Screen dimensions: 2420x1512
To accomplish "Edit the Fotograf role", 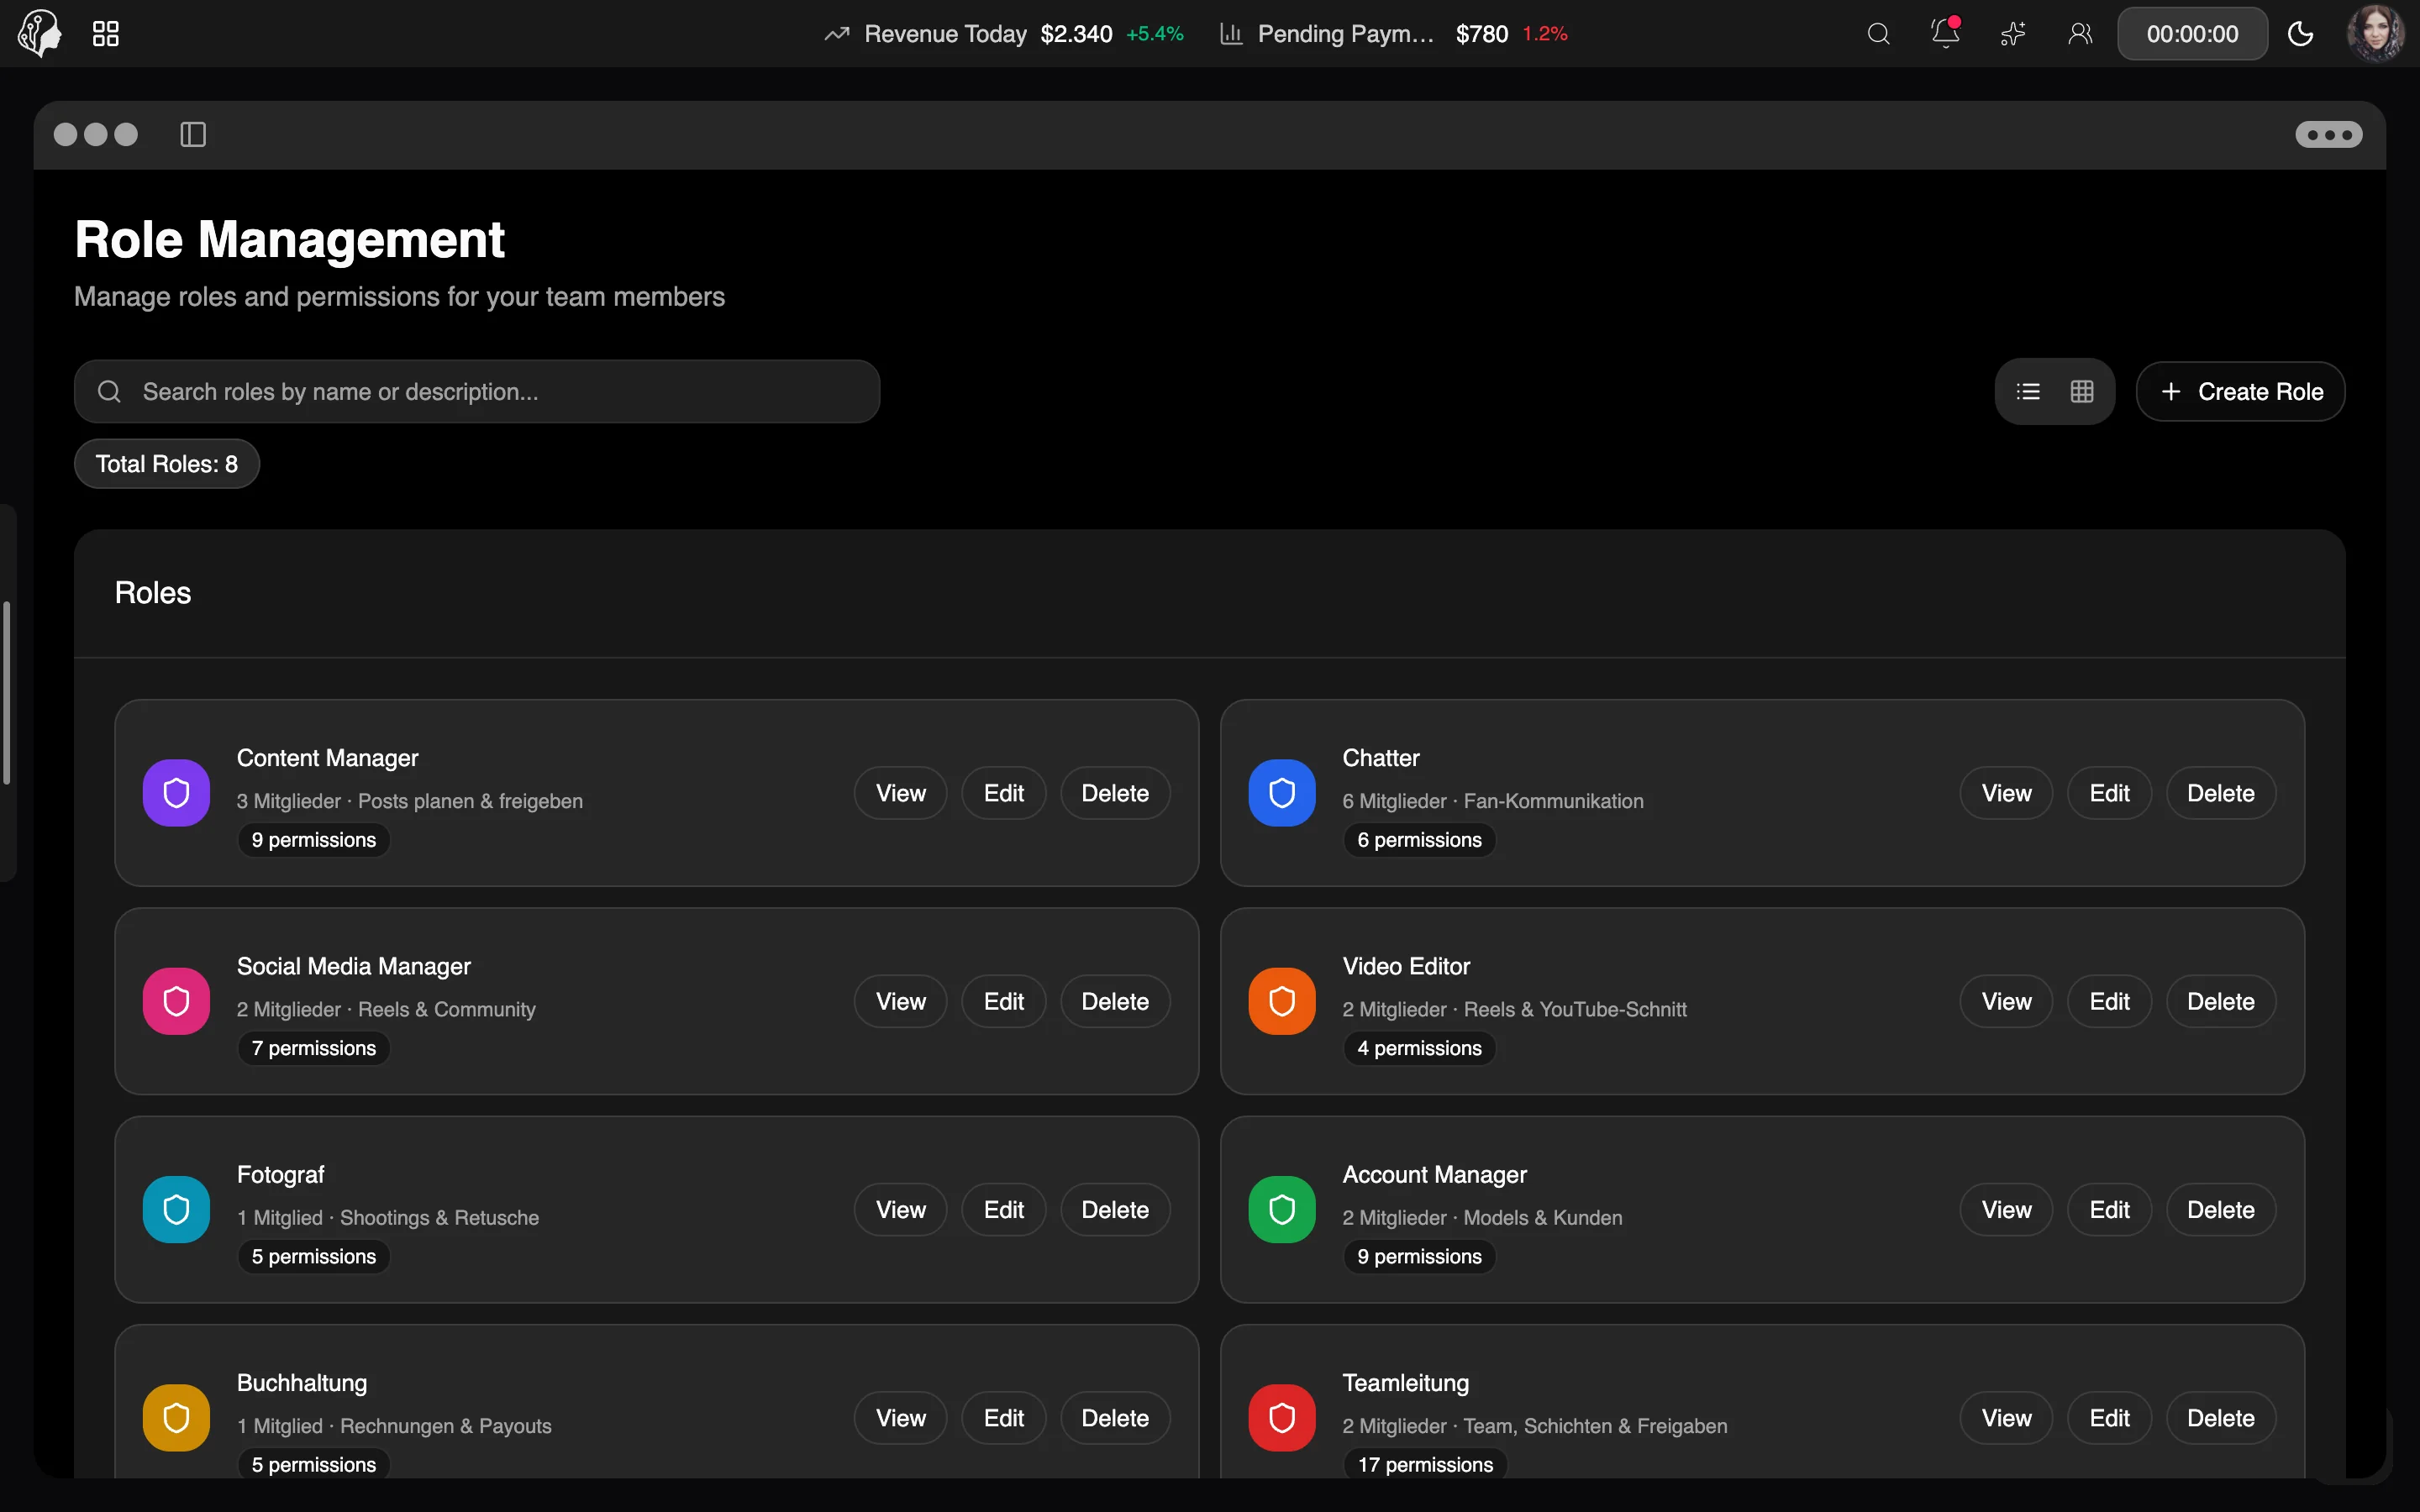I will click(1003, 1210).
